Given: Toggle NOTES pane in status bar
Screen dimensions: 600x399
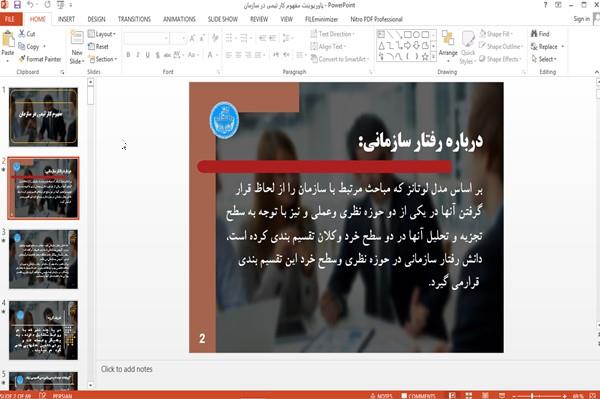Looking at the screenshot, I should [x=381, y=396].
